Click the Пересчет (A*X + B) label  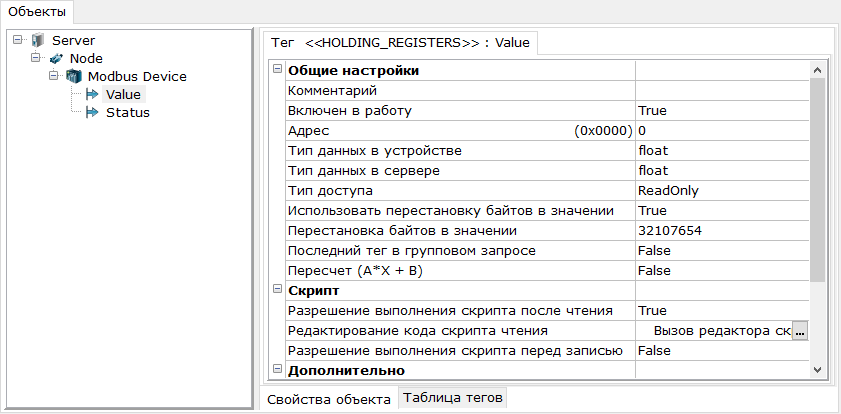coord(356,271)
